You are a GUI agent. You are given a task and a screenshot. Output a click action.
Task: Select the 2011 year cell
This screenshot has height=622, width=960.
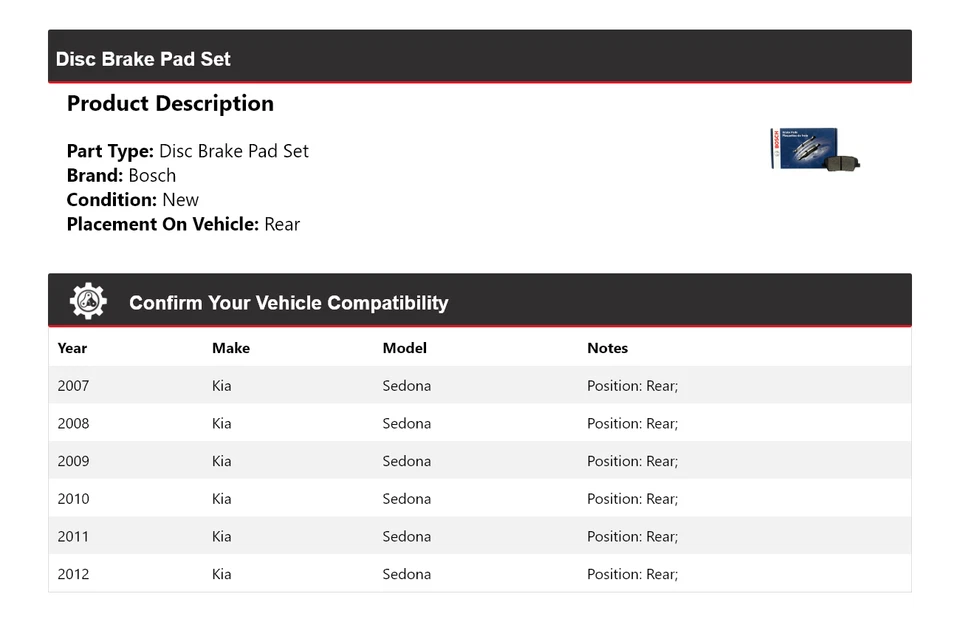(x=73, y=537)
